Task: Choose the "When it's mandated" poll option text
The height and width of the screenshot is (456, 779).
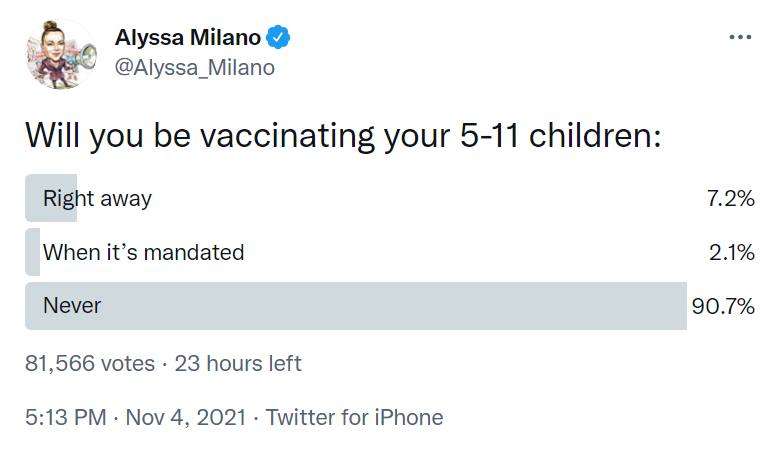Action: pos(143,252)
